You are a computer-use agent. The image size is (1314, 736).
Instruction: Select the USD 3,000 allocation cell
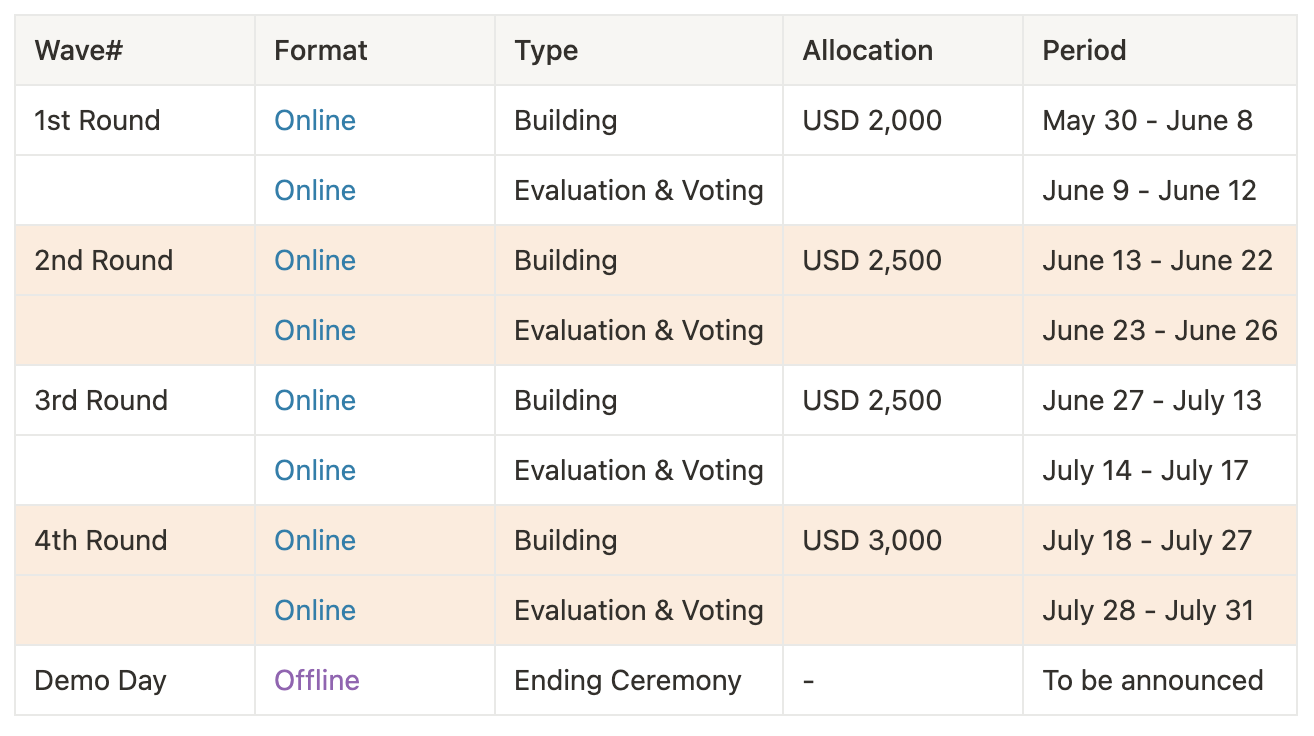[872, 541]
